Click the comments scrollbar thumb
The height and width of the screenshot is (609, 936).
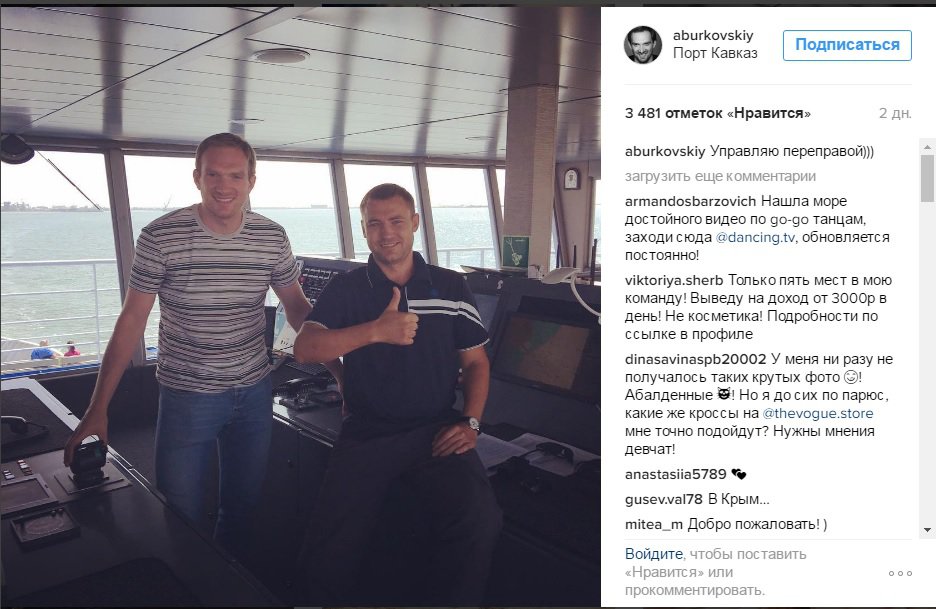927,177
